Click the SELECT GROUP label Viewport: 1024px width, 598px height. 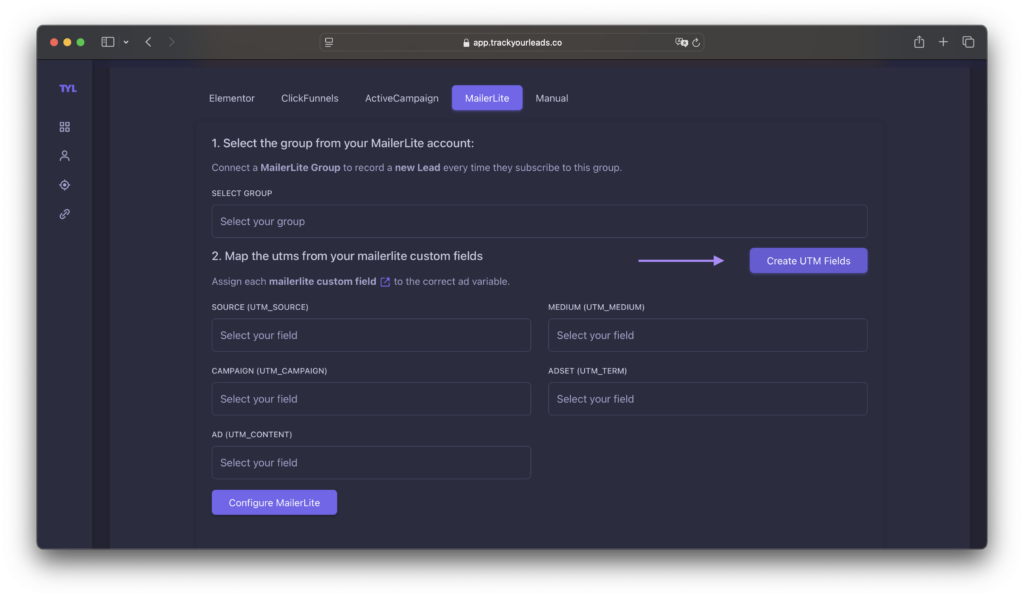[x=242, y=193]
